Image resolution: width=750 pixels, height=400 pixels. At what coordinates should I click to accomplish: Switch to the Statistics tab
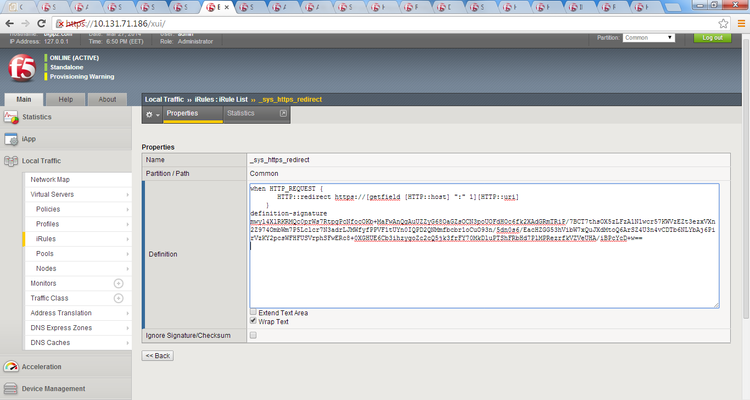tap(241, 113)
